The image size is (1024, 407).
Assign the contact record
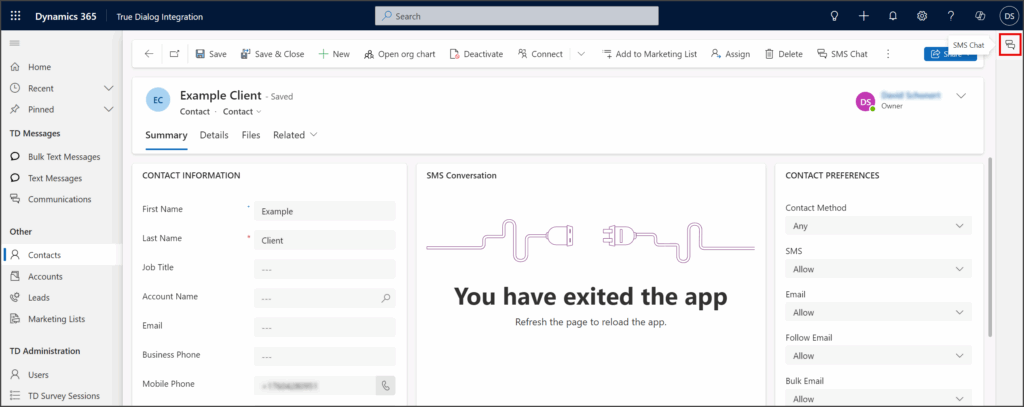pyautogui.click(x=731, y=54)
